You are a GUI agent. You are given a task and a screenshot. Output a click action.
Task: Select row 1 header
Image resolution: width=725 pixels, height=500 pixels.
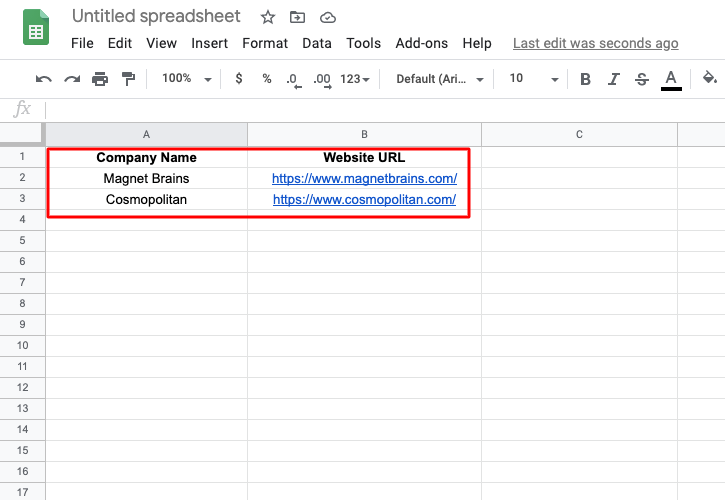[x=22, y=157]
